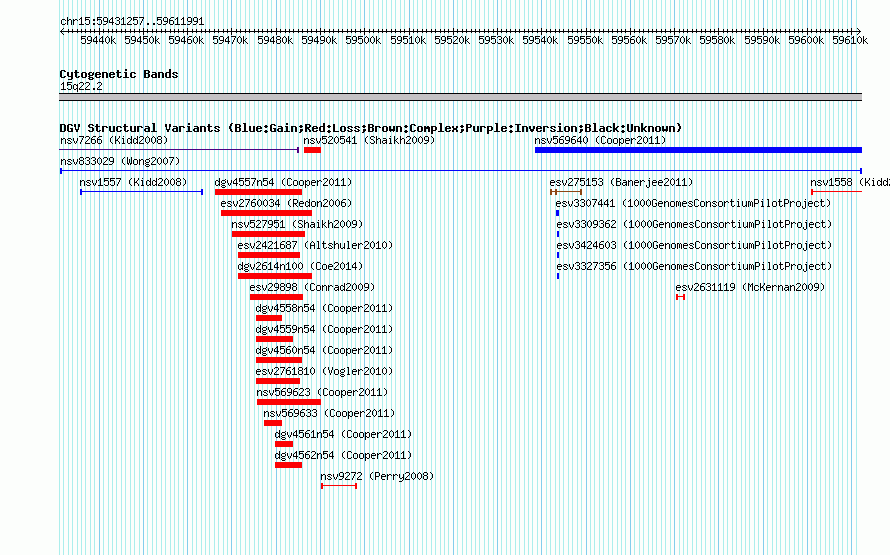Click the purple line under nsv7266
This screenshot has height=555, width=890.
click(179, 150)
